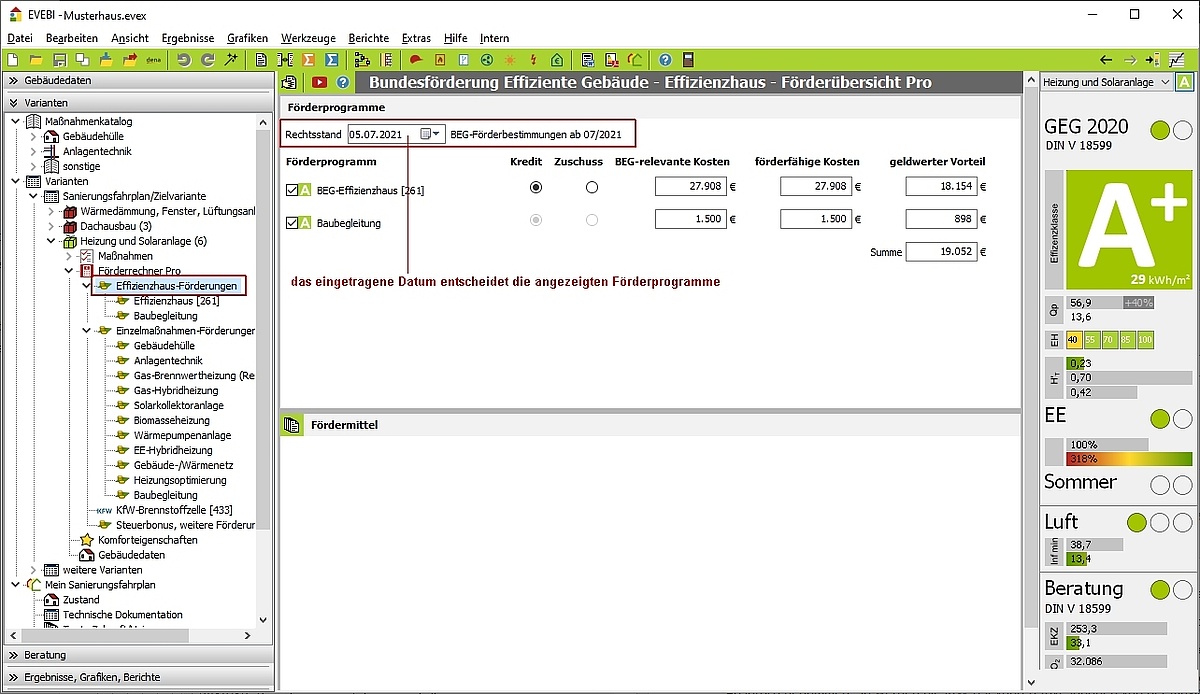
Task: Open the Werkzeuge menu
Action: pos(310,38)
